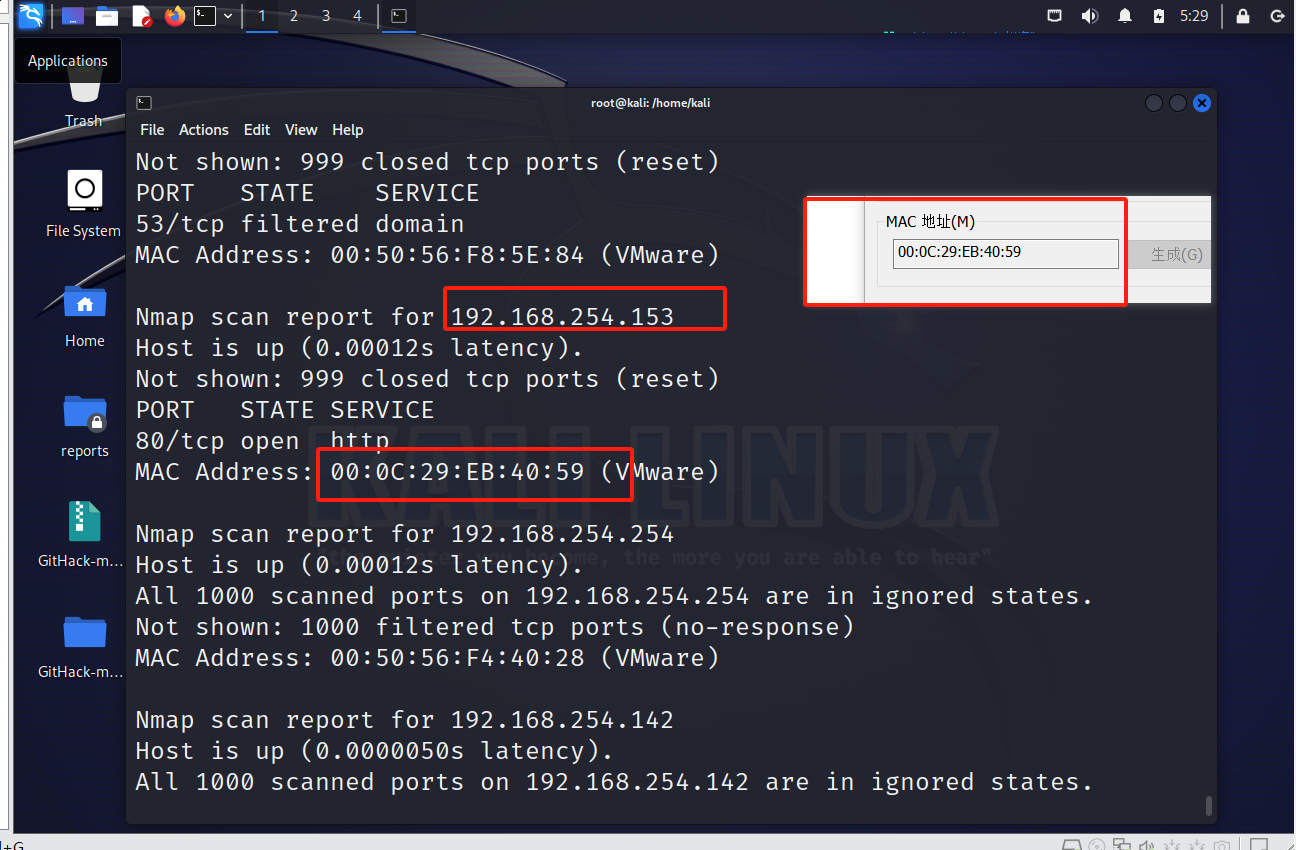The image size is (1296, 850).
Task: Open the Kali dragon applications menu
Action: pos(31,16)
